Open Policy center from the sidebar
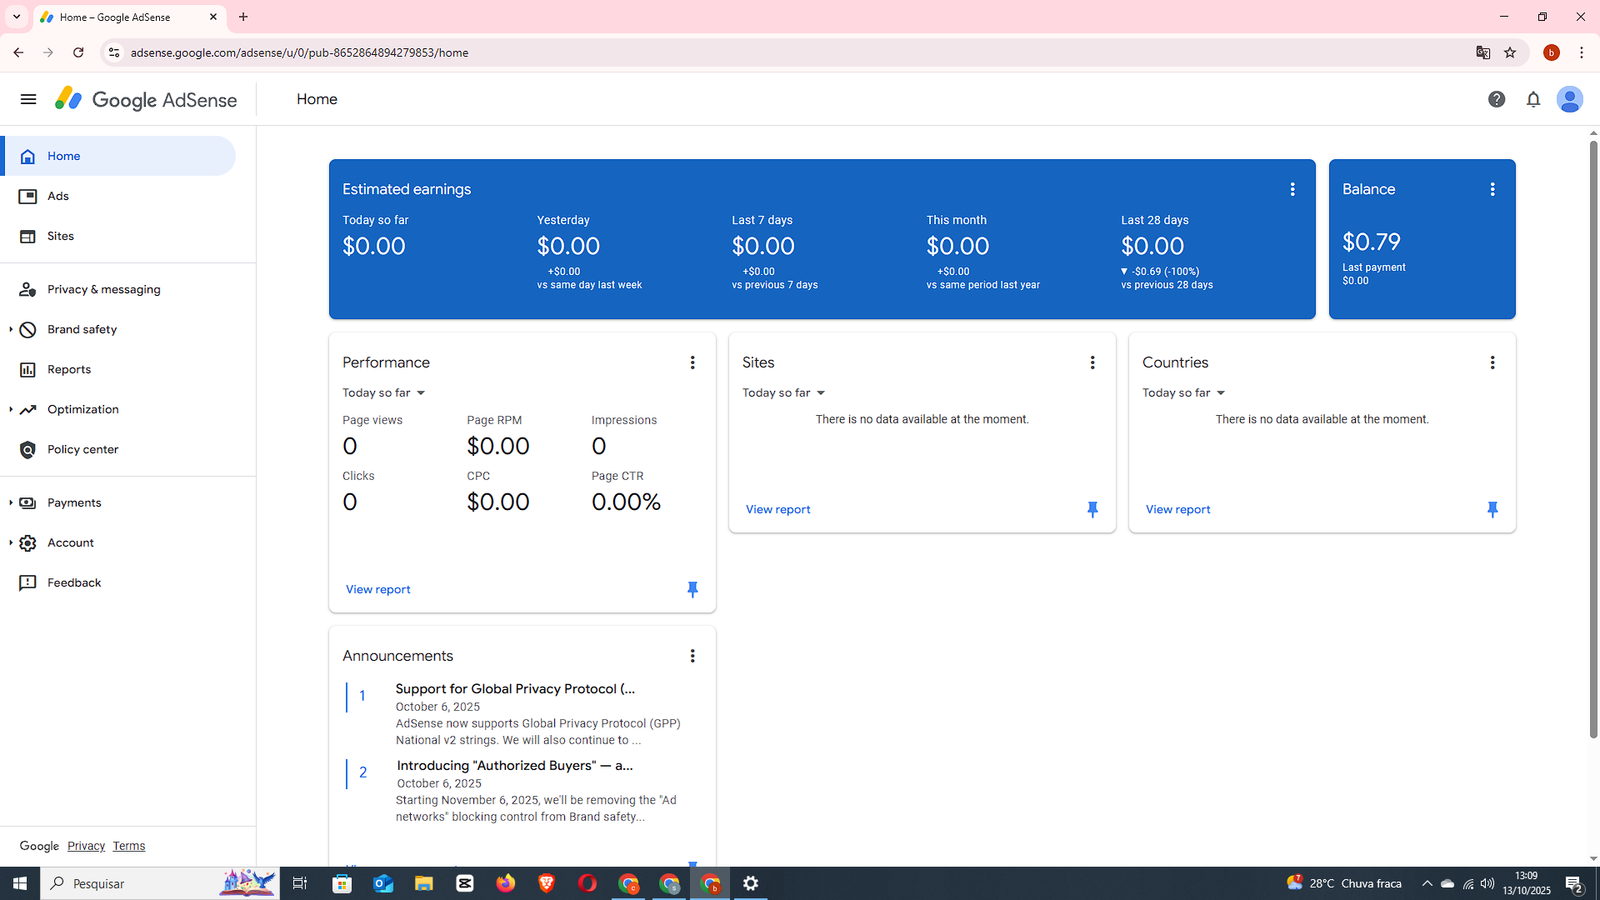1600x900 pixels. tap(82, 450)
